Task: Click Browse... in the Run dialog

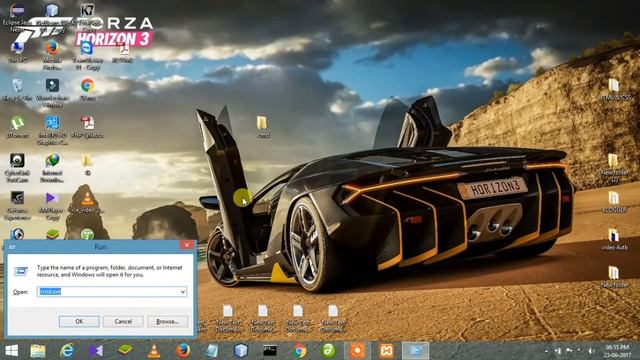Action: 167,321
